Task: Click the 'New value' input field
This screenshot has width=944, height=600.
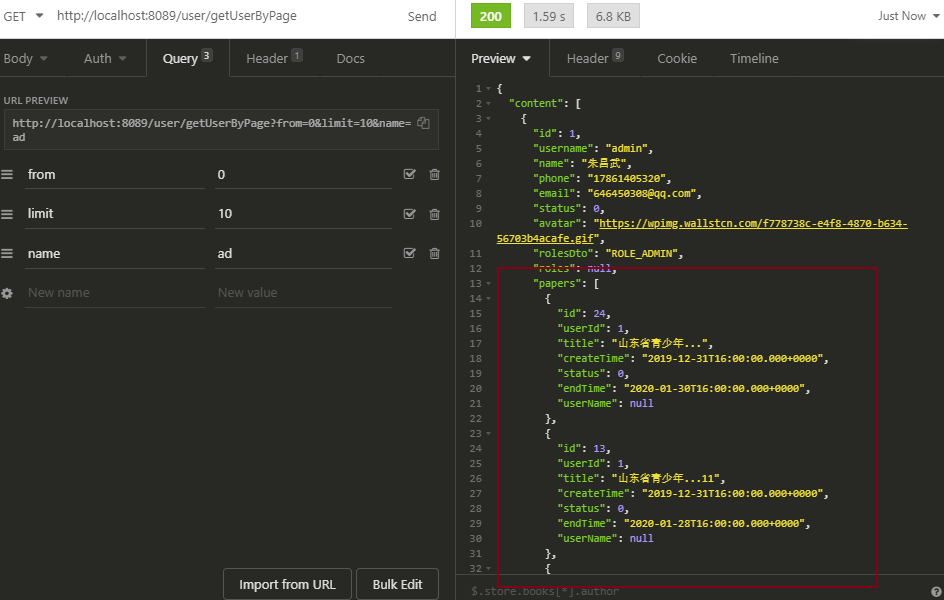Action: tap(300, 293)
